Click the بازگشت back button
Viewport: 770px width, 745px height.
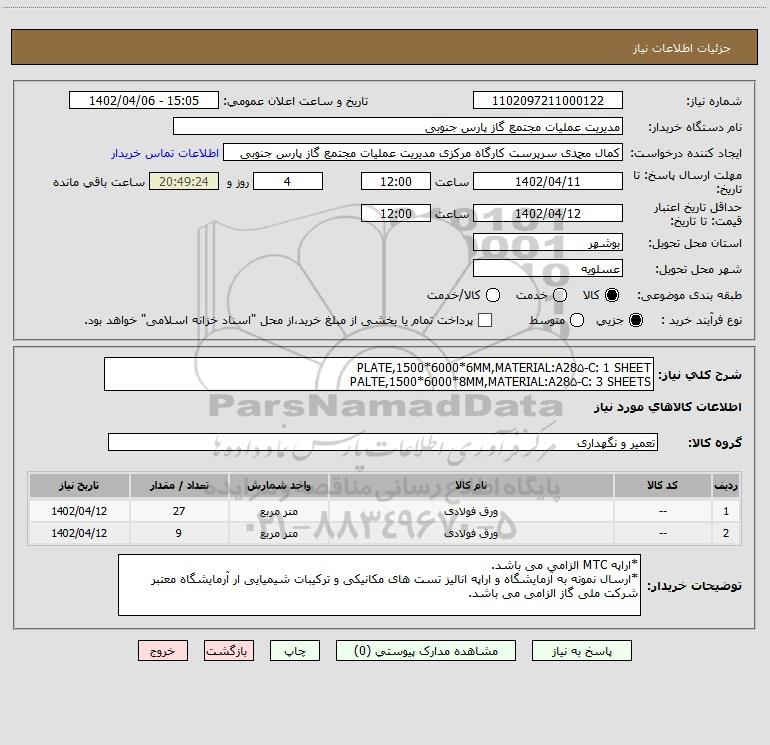point(229,651)
